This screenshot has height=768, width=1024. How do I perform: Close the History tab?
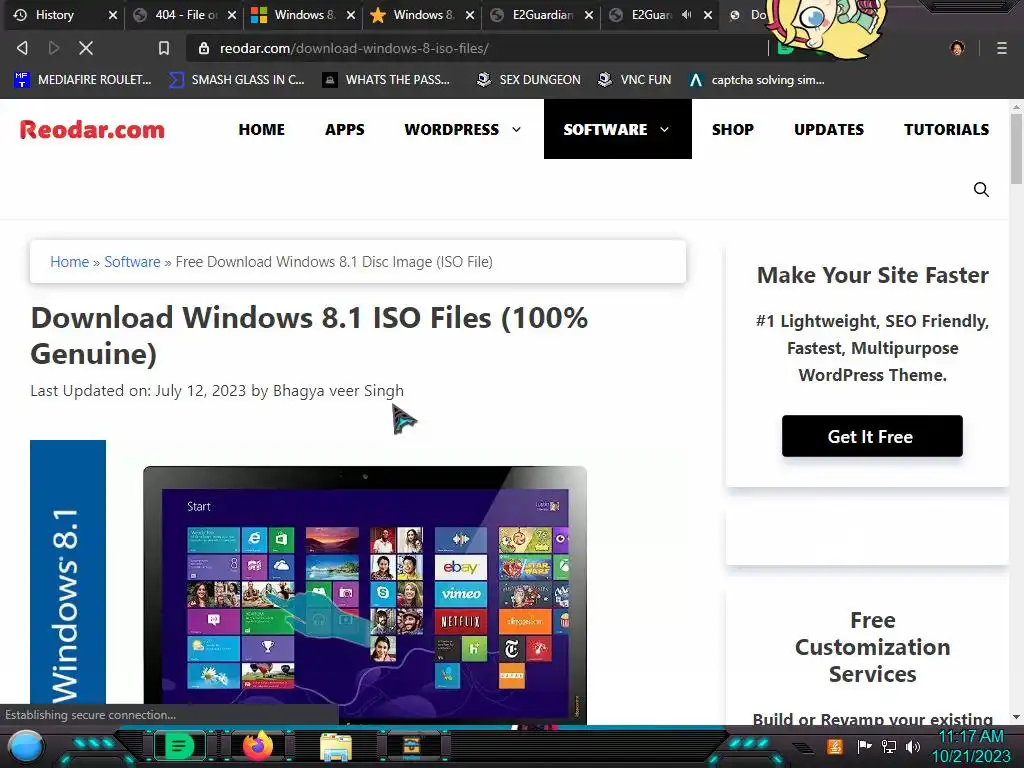(x=112, y=14)
